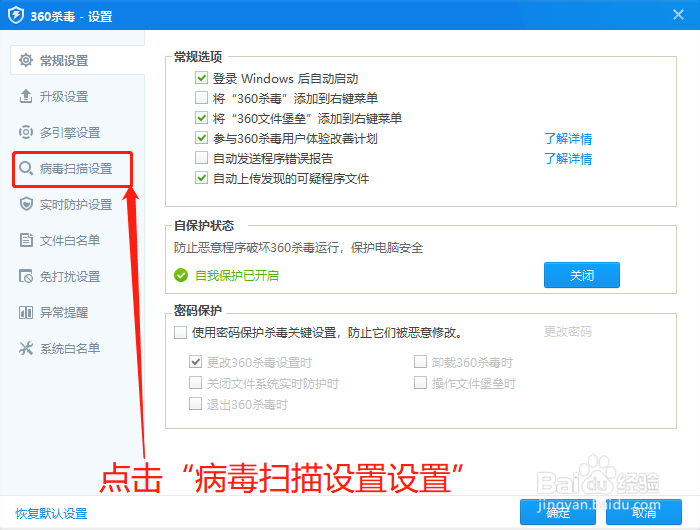Open the 常规设置 tab label
Image resolution: width=700 pixels, height=530 pixels.
click(64, 60)
